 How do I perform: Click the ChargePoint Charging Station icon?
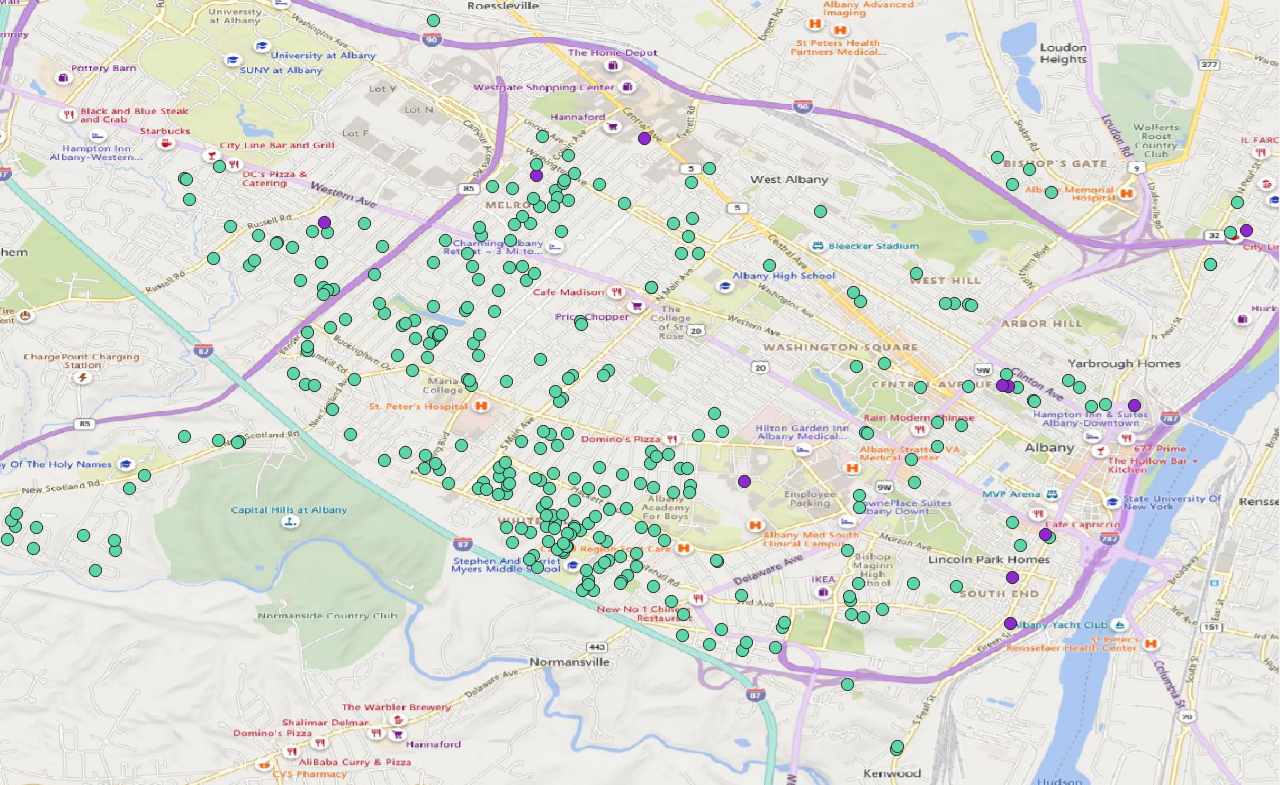coord(83,377)
